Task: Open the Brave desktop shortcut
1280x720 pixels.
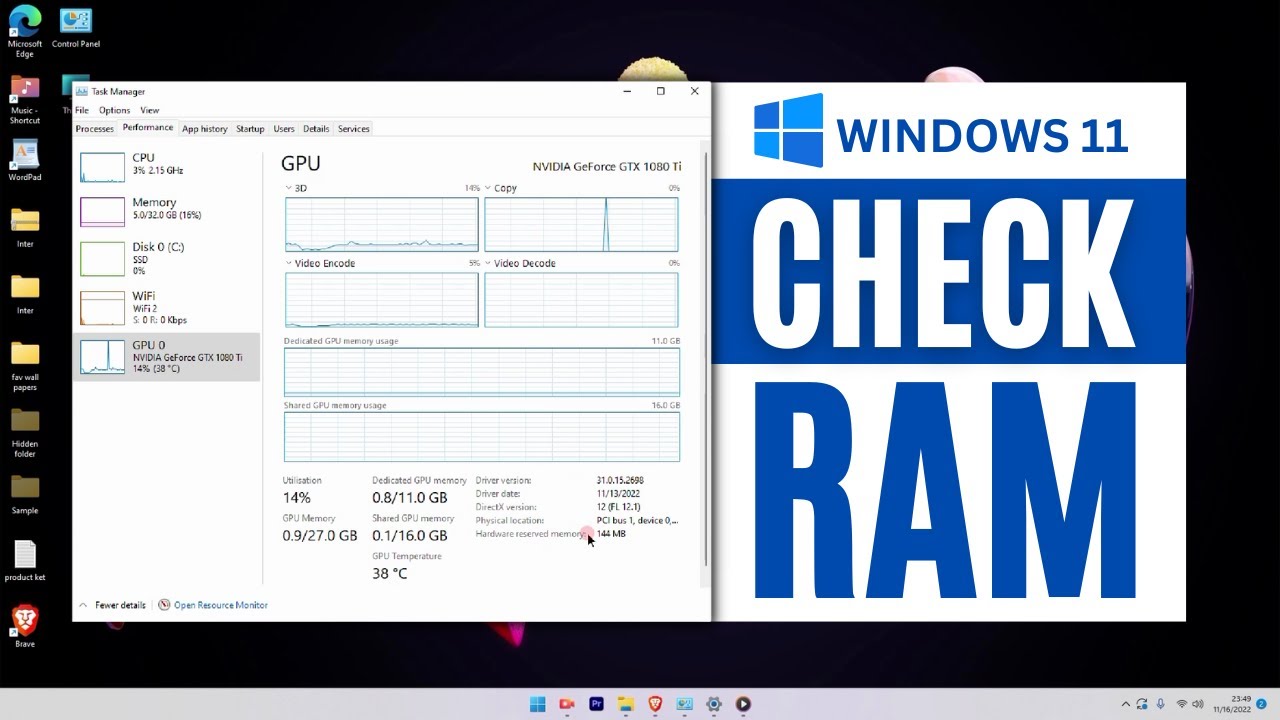Action: (25, 627)
